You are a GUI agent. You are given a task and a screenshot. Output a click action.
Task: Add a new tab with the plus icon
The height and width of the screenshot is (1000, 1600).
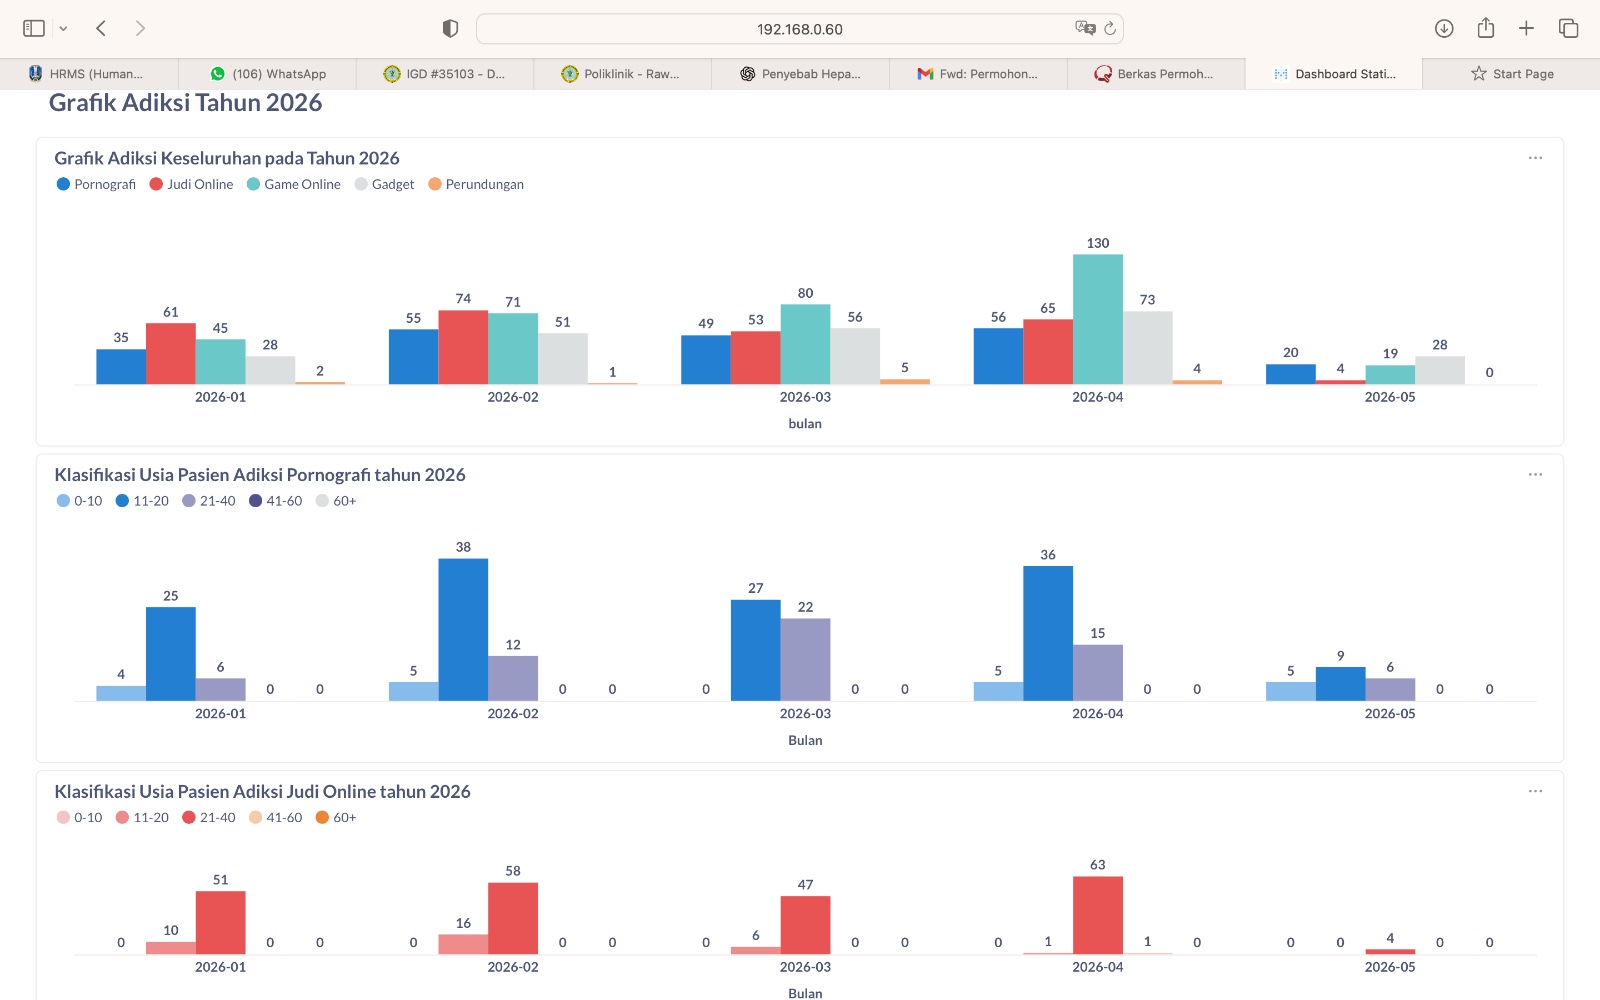click(x=1526, y=28)
